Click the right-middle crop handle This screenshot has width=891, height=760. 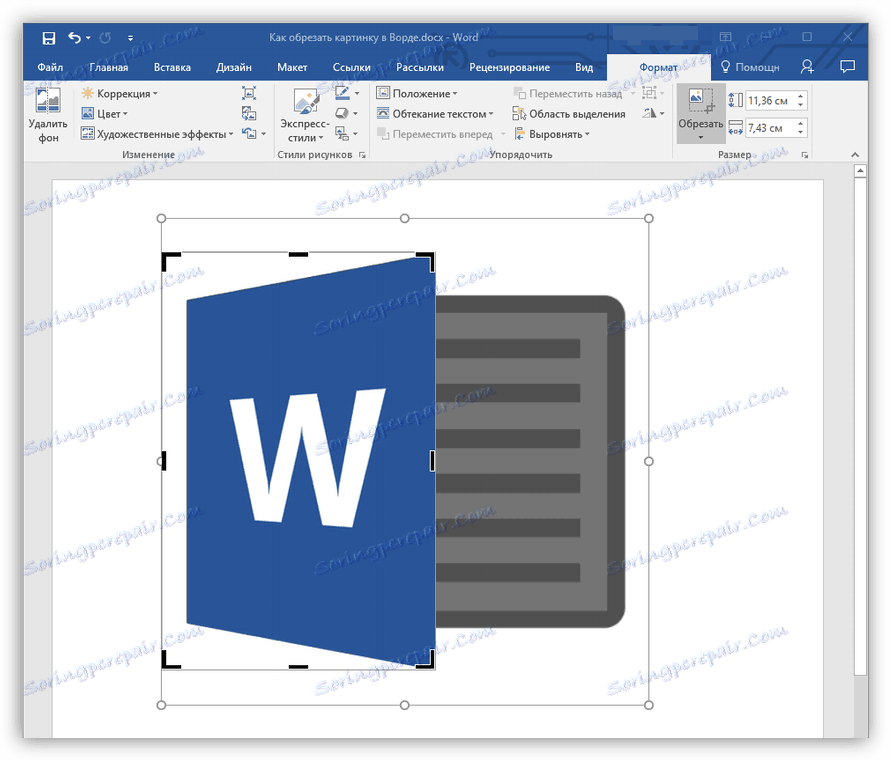[432, 461]
